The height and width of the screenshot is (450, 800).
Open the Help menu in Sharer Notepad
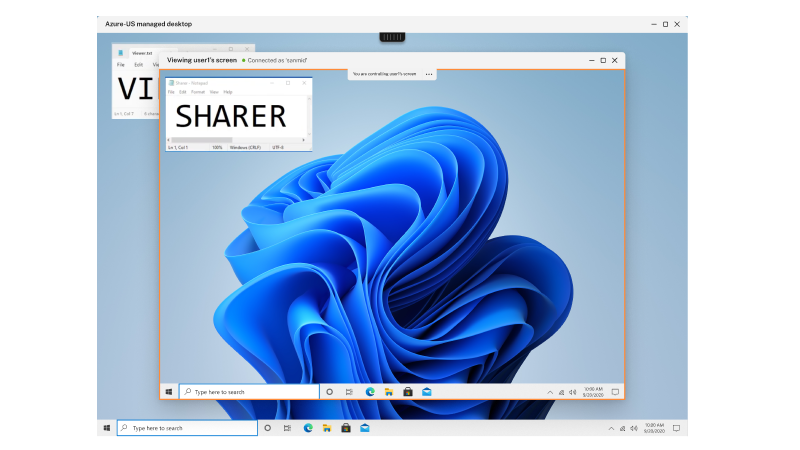tap(228, 92)
